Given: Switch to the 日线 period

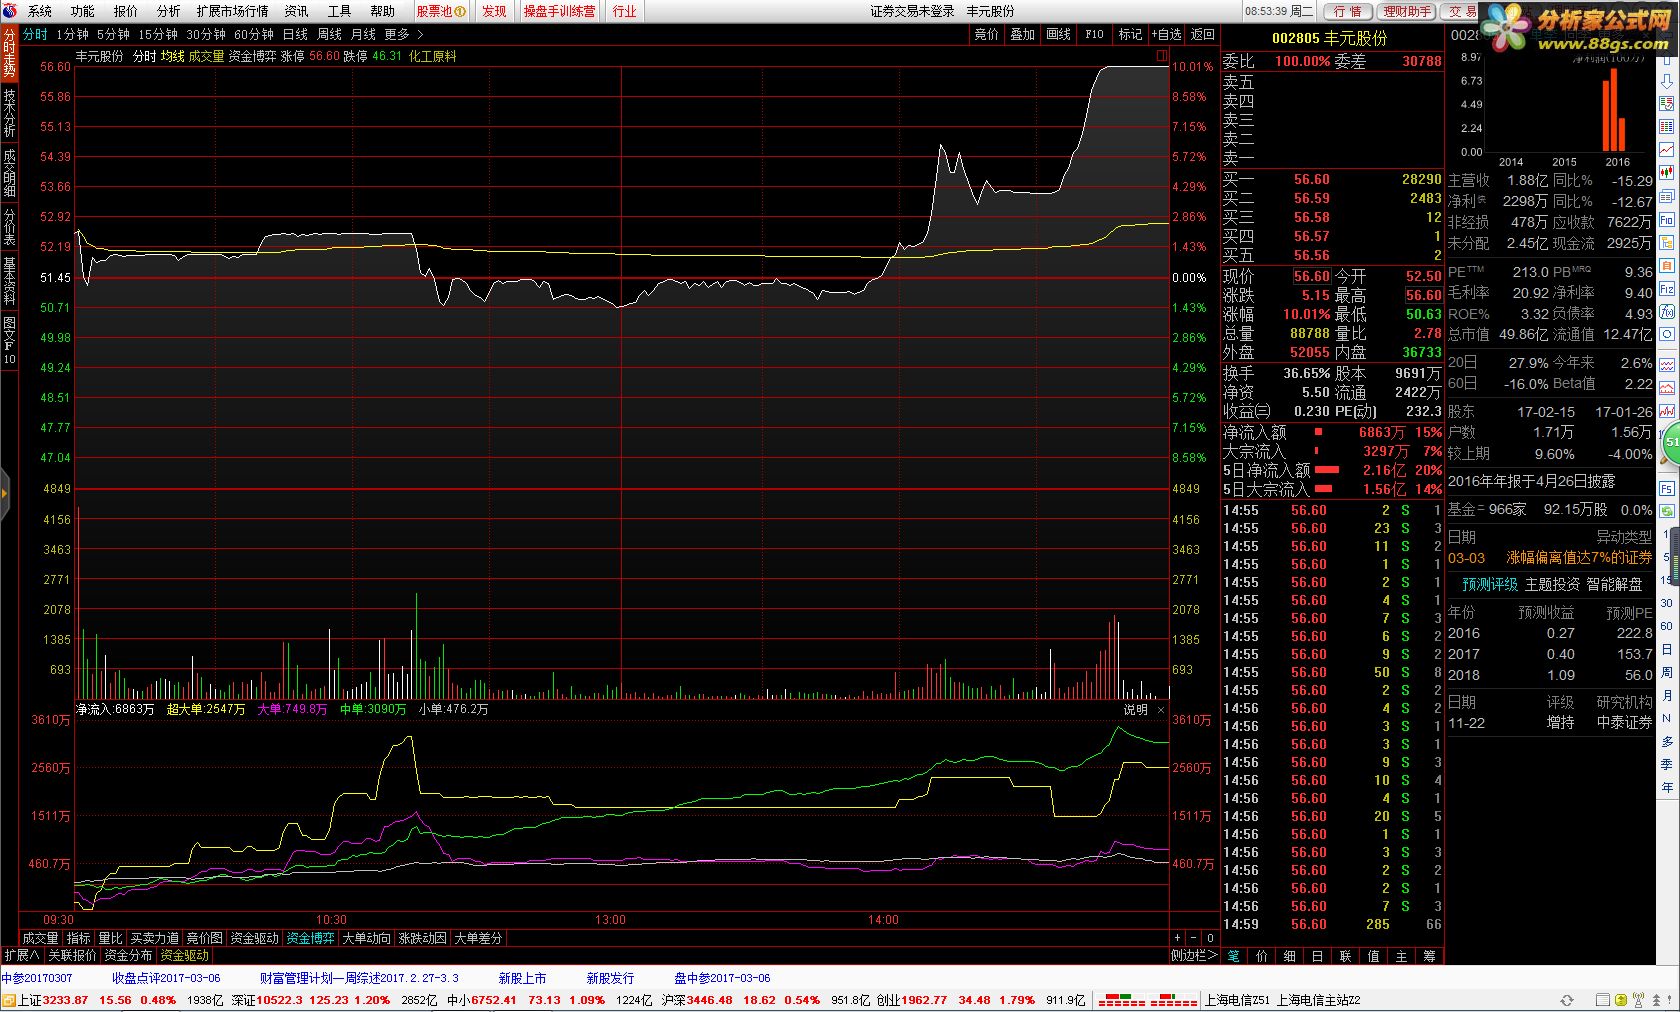Looking at the screenshot, I should point(295,34).
